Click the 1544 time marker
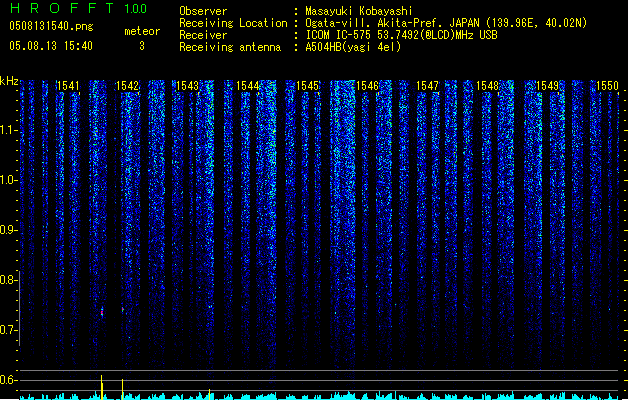Image resolution: width=629 pixels, height=400 pixels. pyautogui.click(x=248, y=86)
